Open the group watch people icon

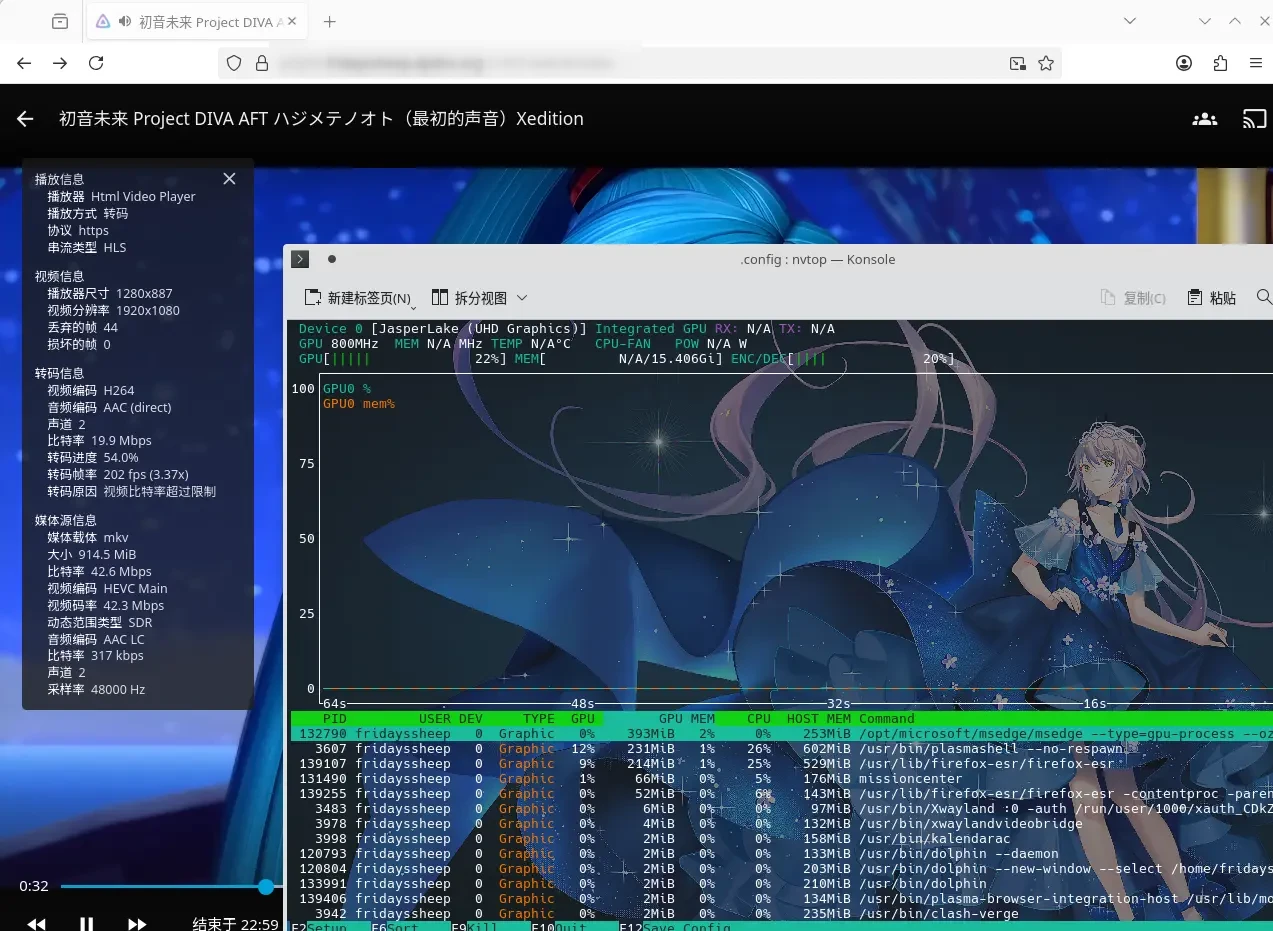(x=1205, y=118)
